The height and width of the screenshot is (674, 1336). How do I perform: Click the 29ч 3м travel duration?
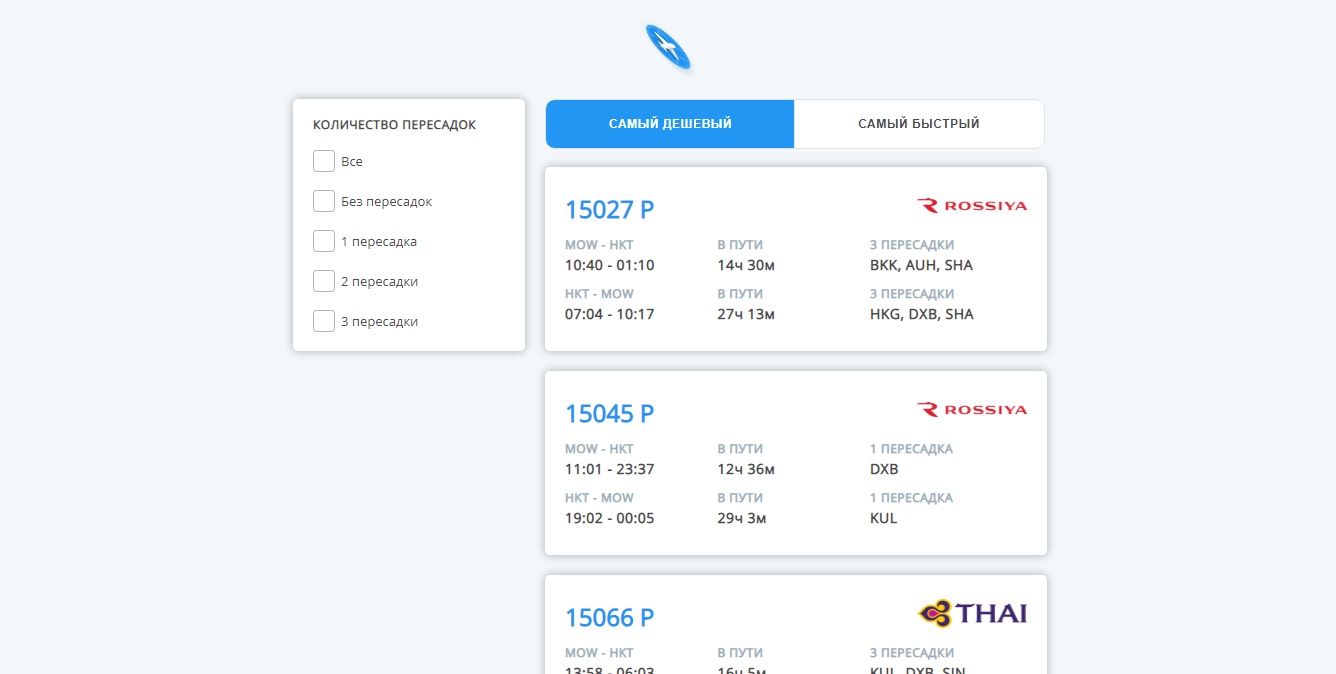pos(746,518)
